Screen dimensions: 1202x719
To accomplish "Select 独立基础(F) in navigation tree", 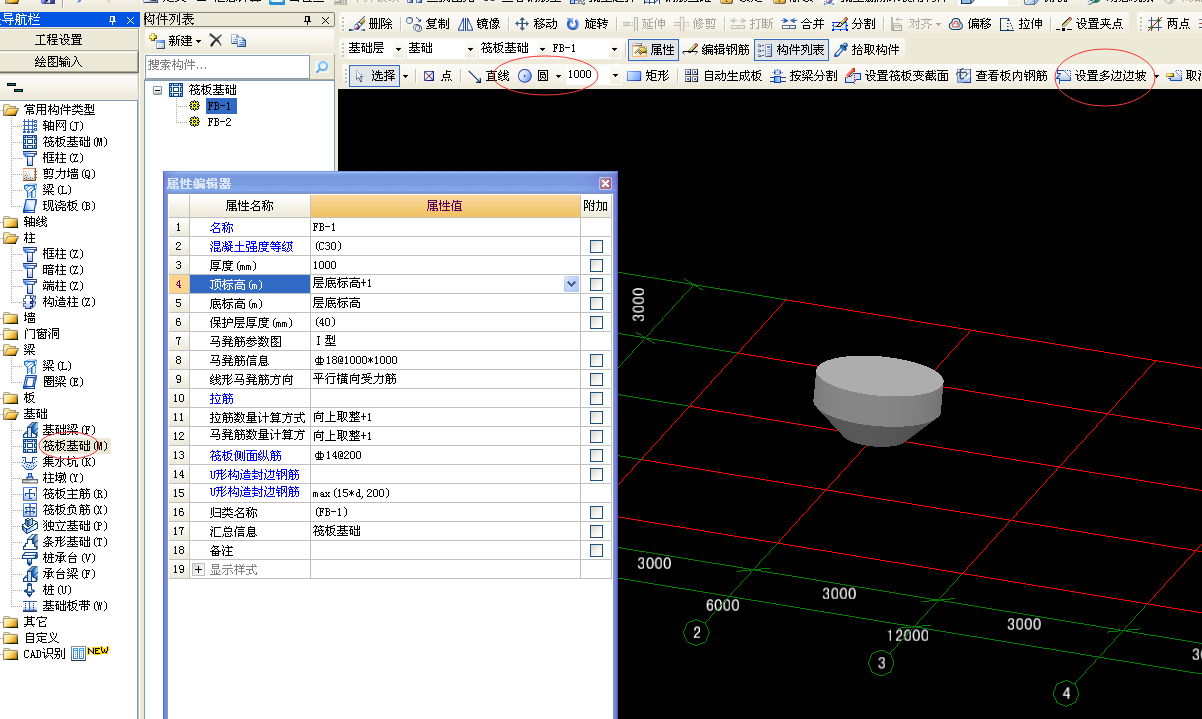I will (x=75, y=526).
